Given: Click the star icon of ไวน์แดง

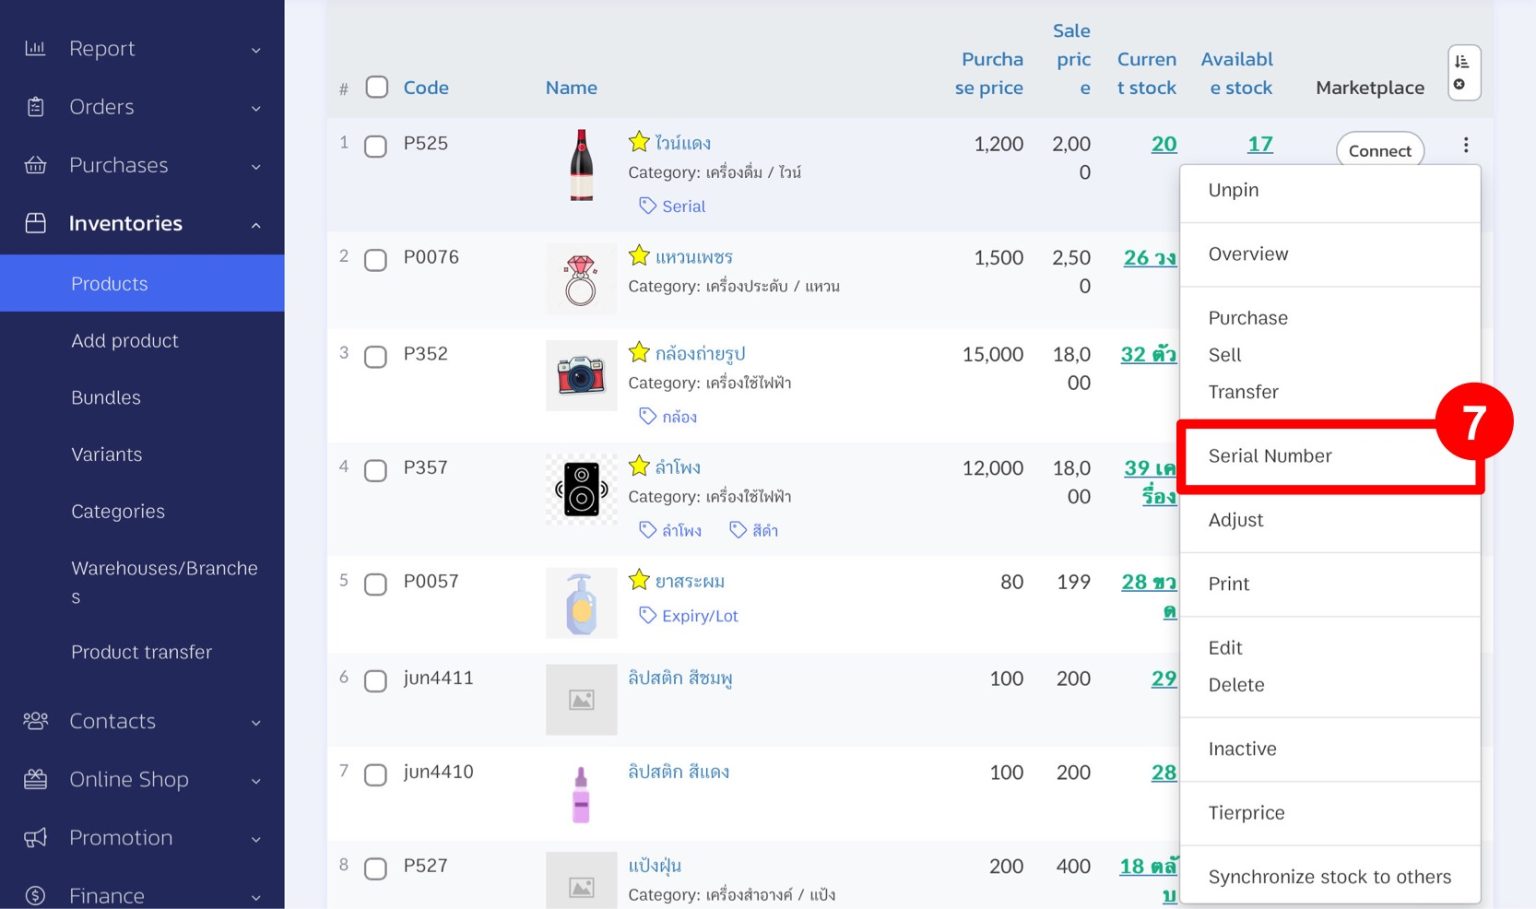Looking at the screenshot, I should tap(639, 142).
